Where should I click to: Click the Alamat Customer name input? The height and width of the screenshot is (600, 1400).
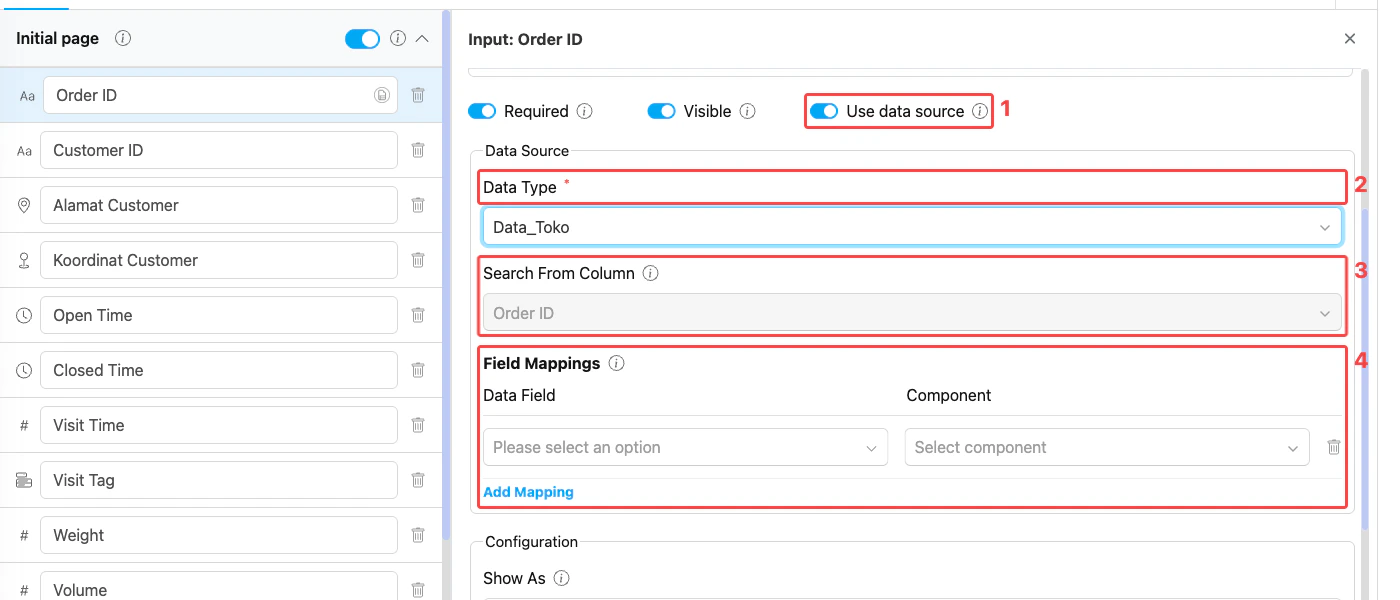(x=219, y=205)
